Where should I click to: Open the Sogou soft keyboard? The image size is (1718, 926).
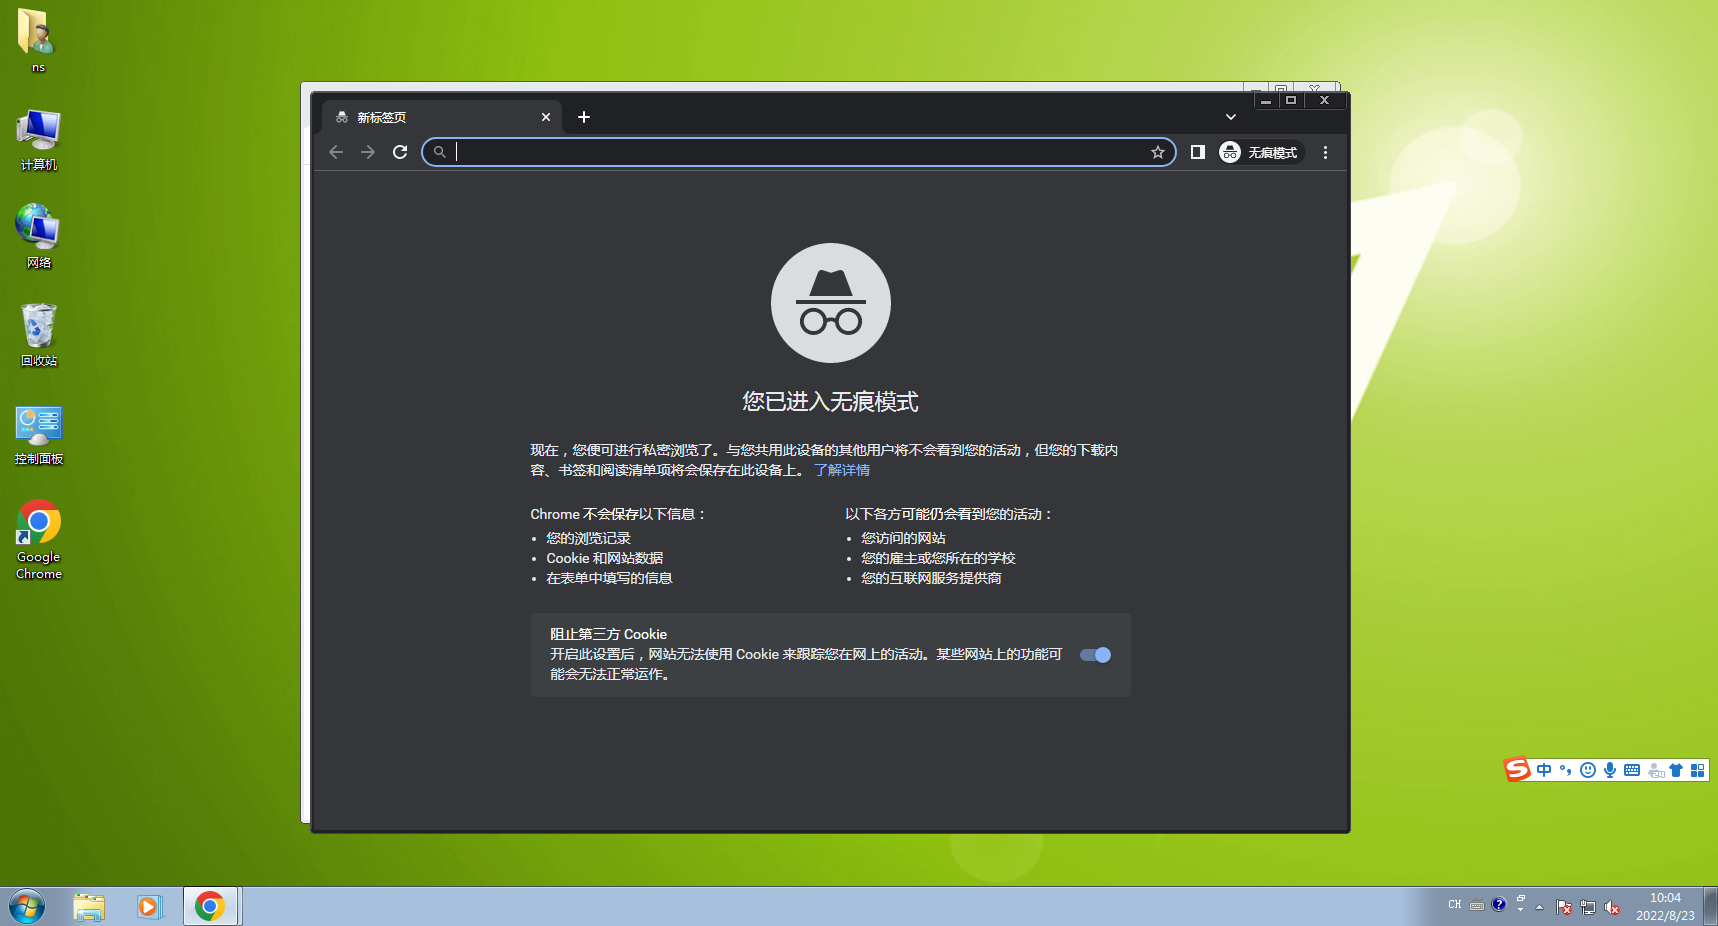[x=1631, y=770]
